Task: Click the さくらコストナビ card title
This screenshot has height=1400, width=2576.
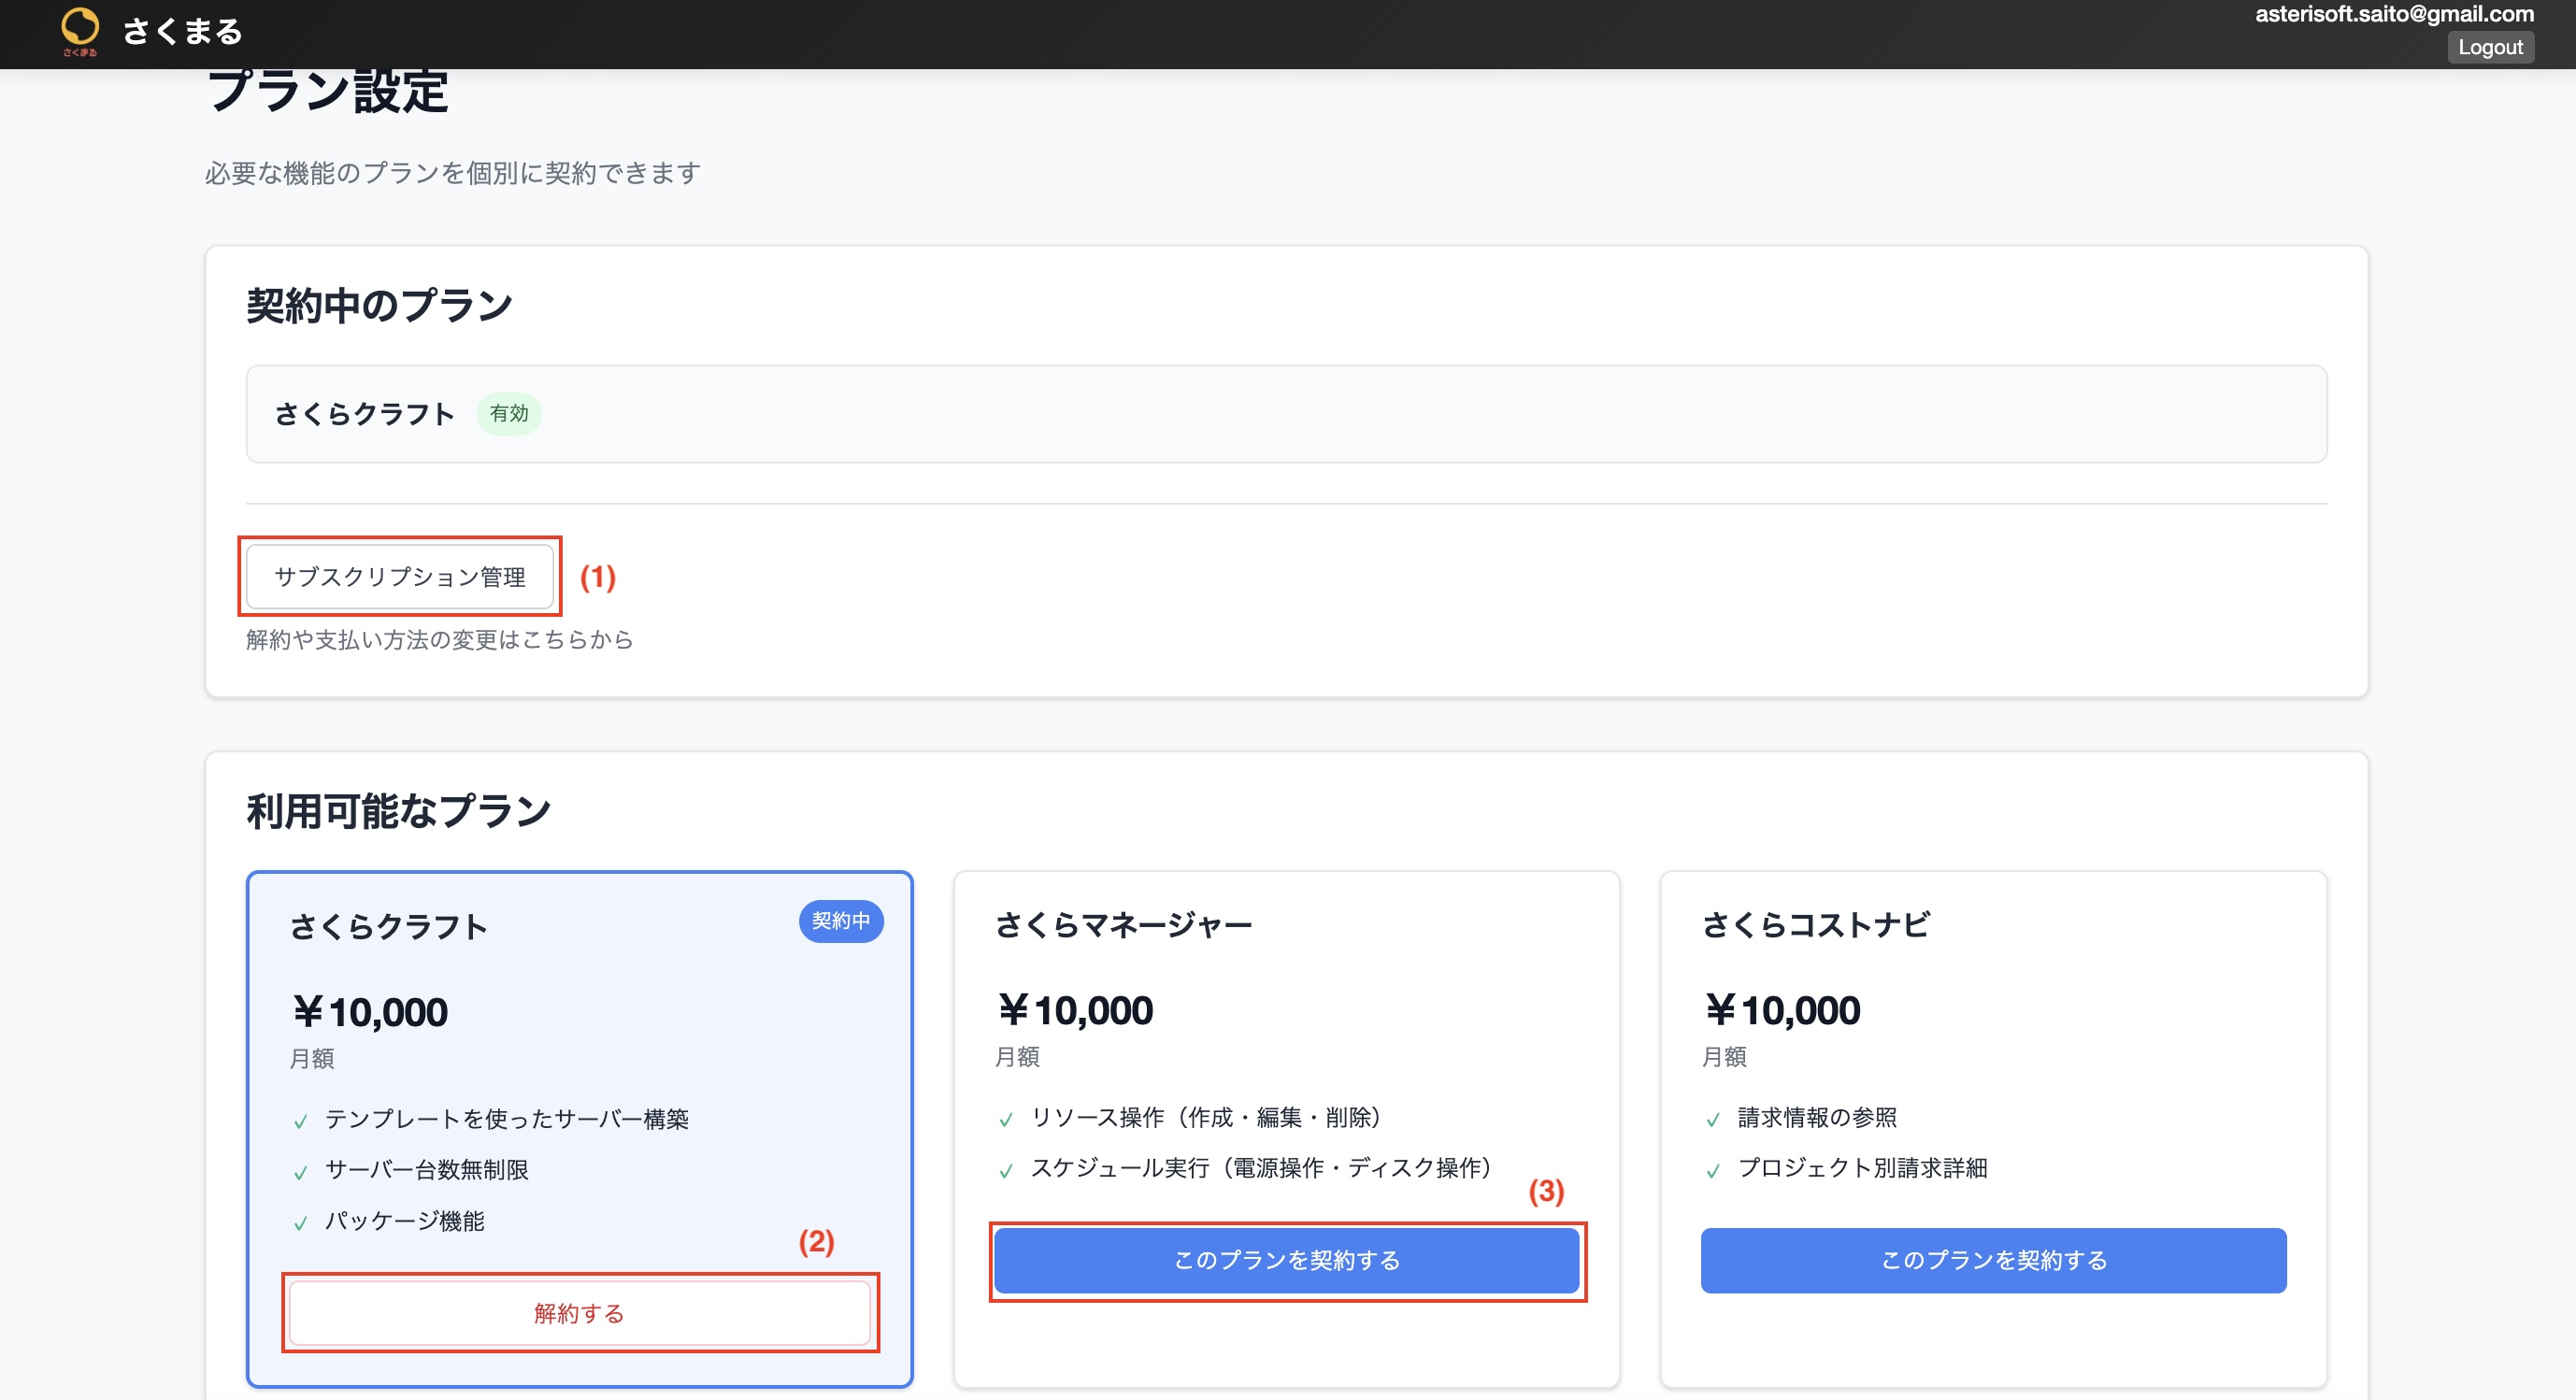Action: (x=1815, y=925)
